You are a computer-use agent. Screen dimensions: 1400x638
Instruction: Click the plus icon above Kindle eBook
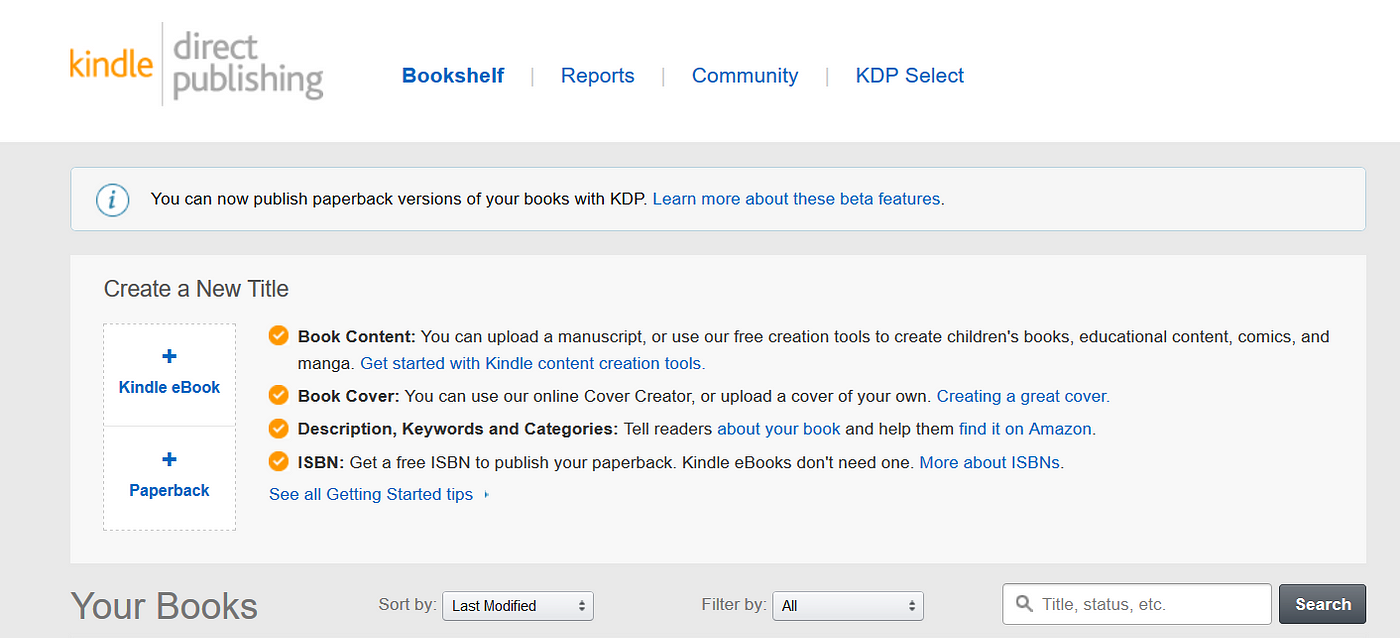pyautogui.click(x=169, y=357)
